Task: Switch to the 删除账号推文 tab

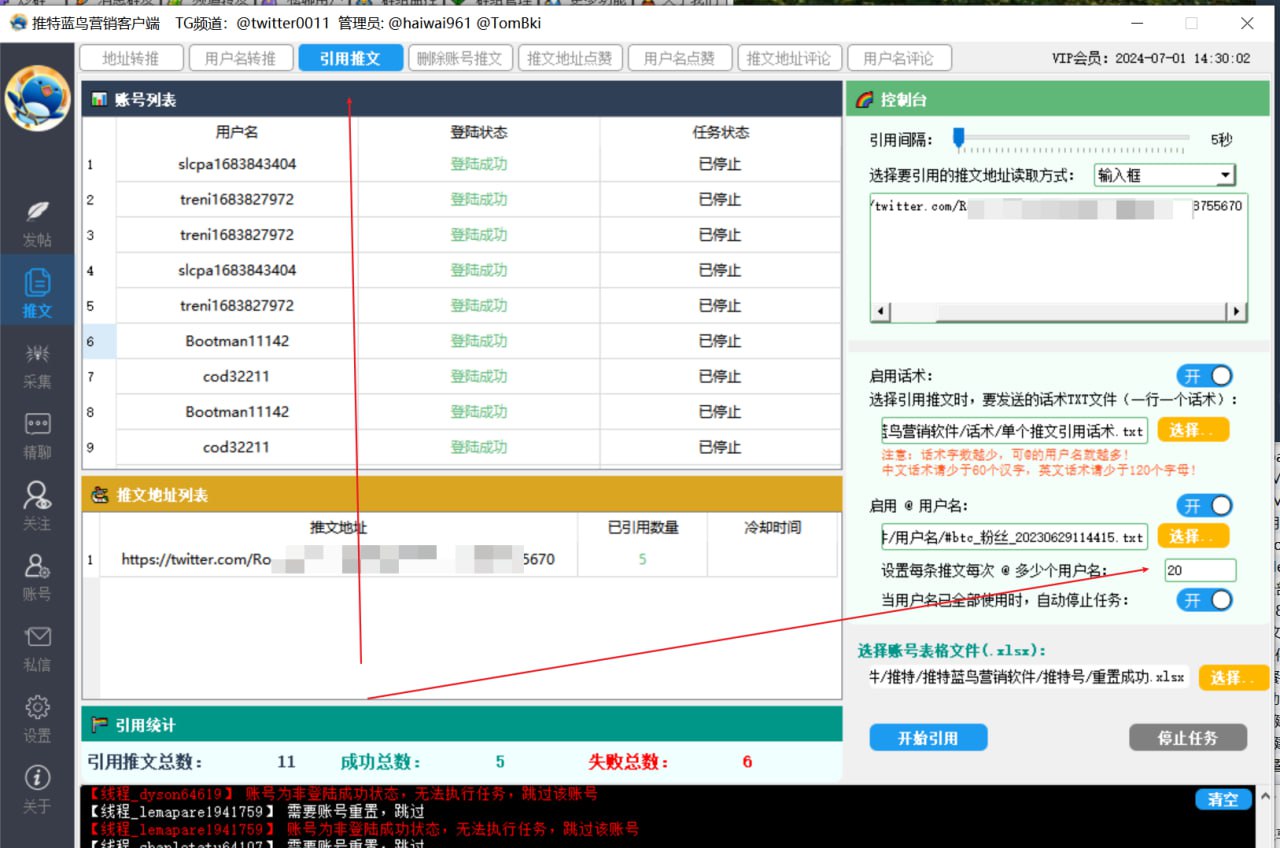Action: 460,58
